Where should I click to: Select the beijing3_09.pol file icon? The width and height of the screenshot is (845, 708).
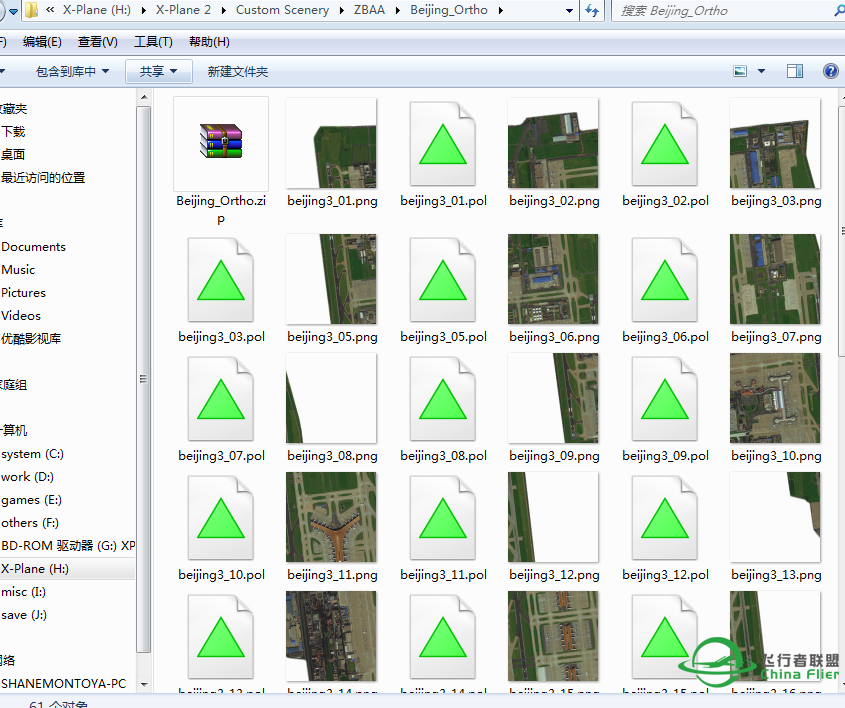click(x=665, y=399)
